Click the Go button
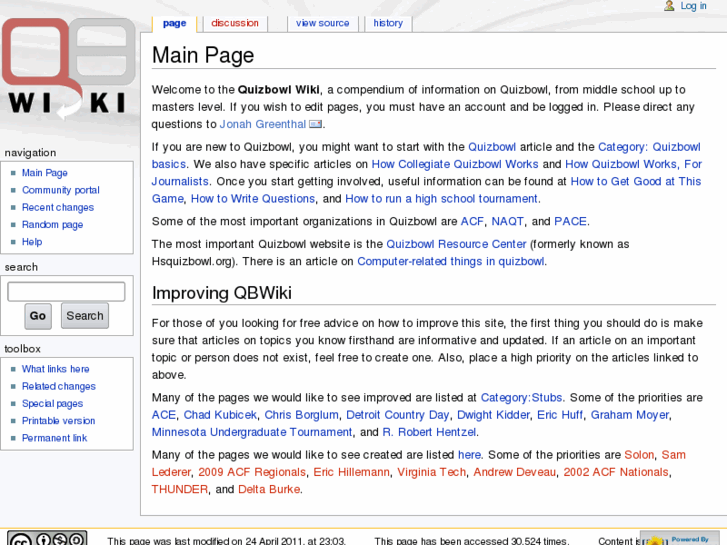The width and height of the screenshot is (727, 545). tap(38, 316)
